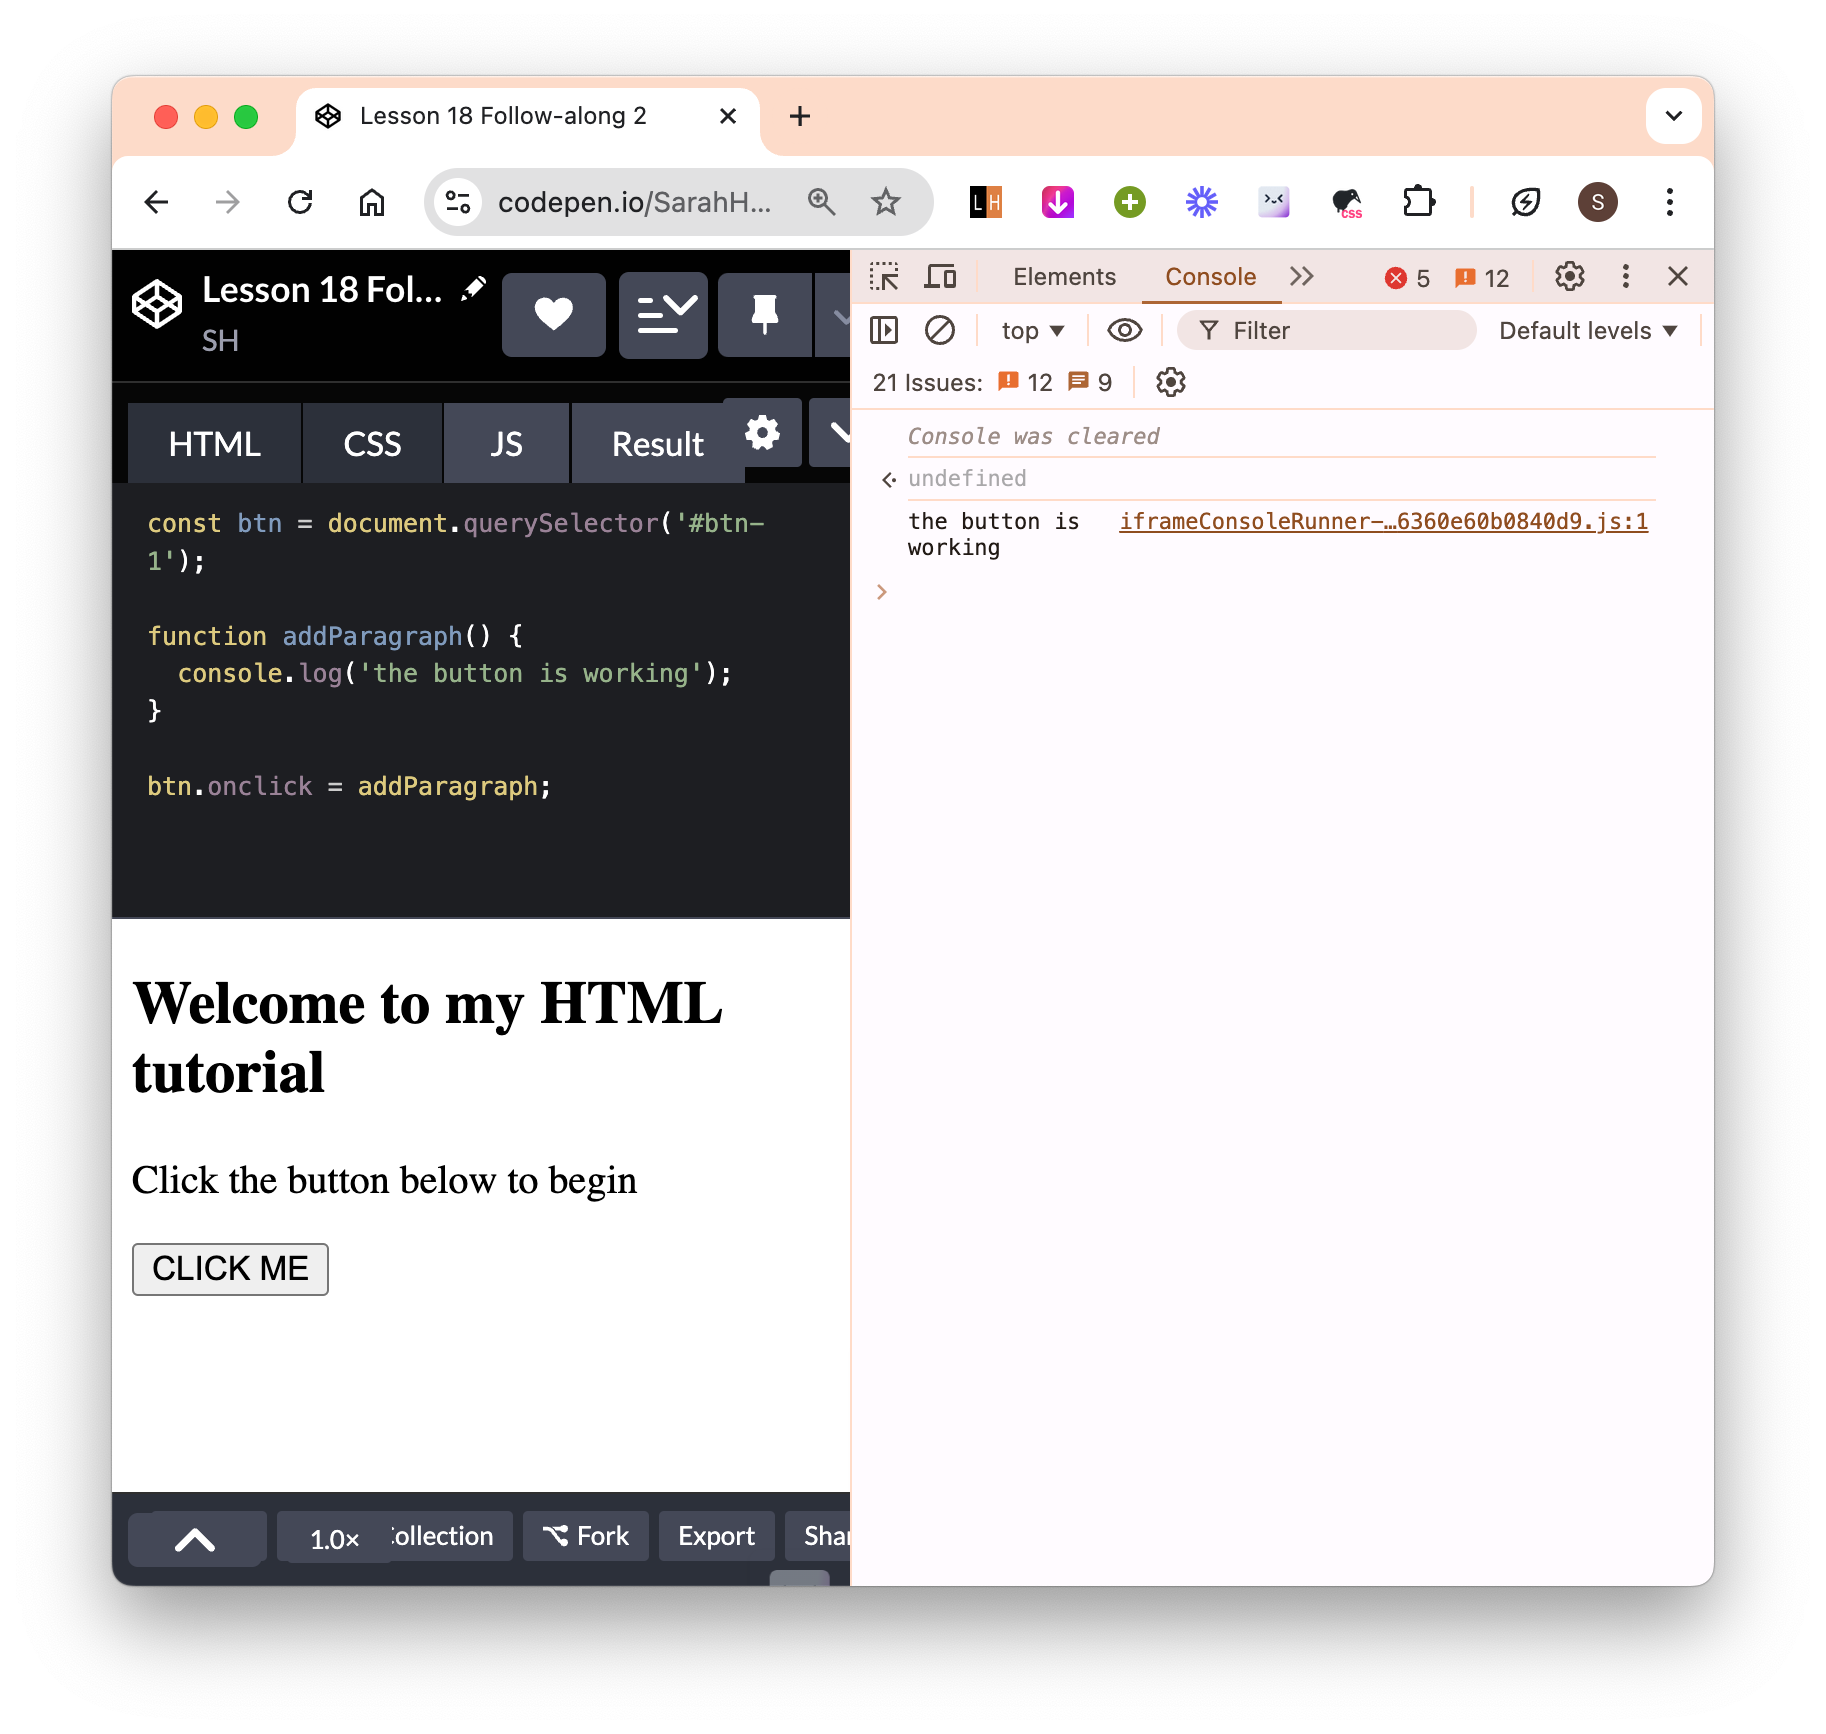
Task: Select the HTML editor tab
Action: [215, 444]
